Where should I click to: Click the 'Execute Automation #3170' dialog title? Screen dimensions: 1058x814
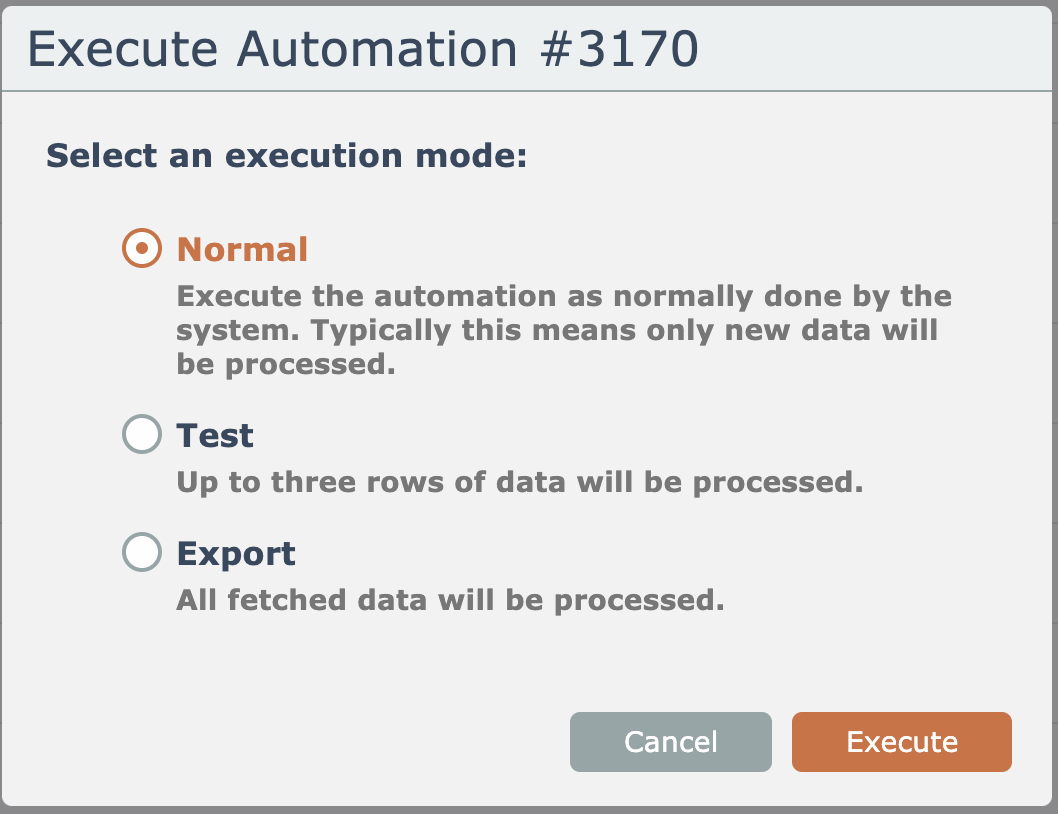[x=362, y=49]
